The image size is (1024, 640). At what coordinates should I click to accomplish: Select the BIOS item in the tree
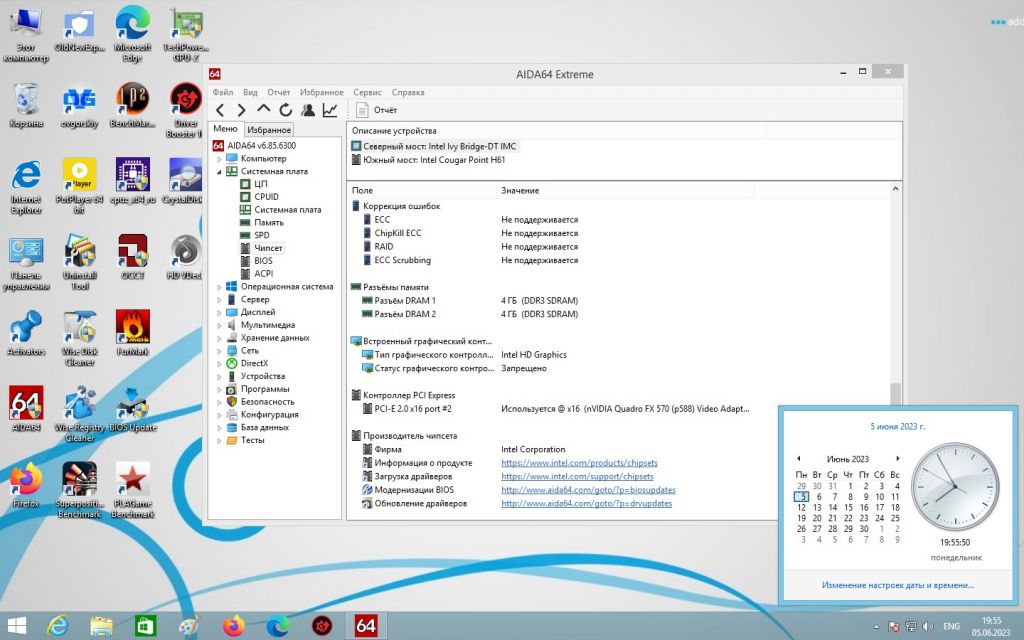point(263,261)
